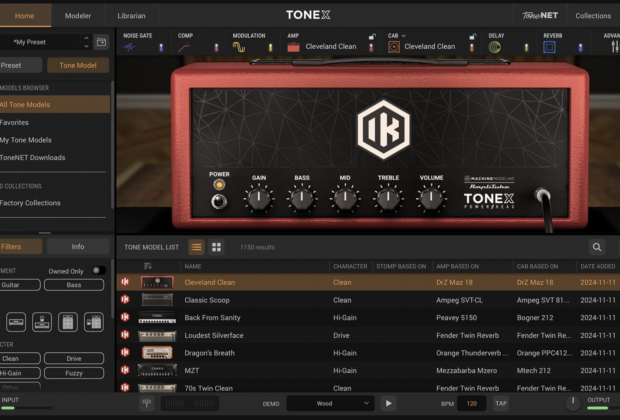620x420 pixels.
Task: Filter by Bass instrument
Action: point(74,285)
